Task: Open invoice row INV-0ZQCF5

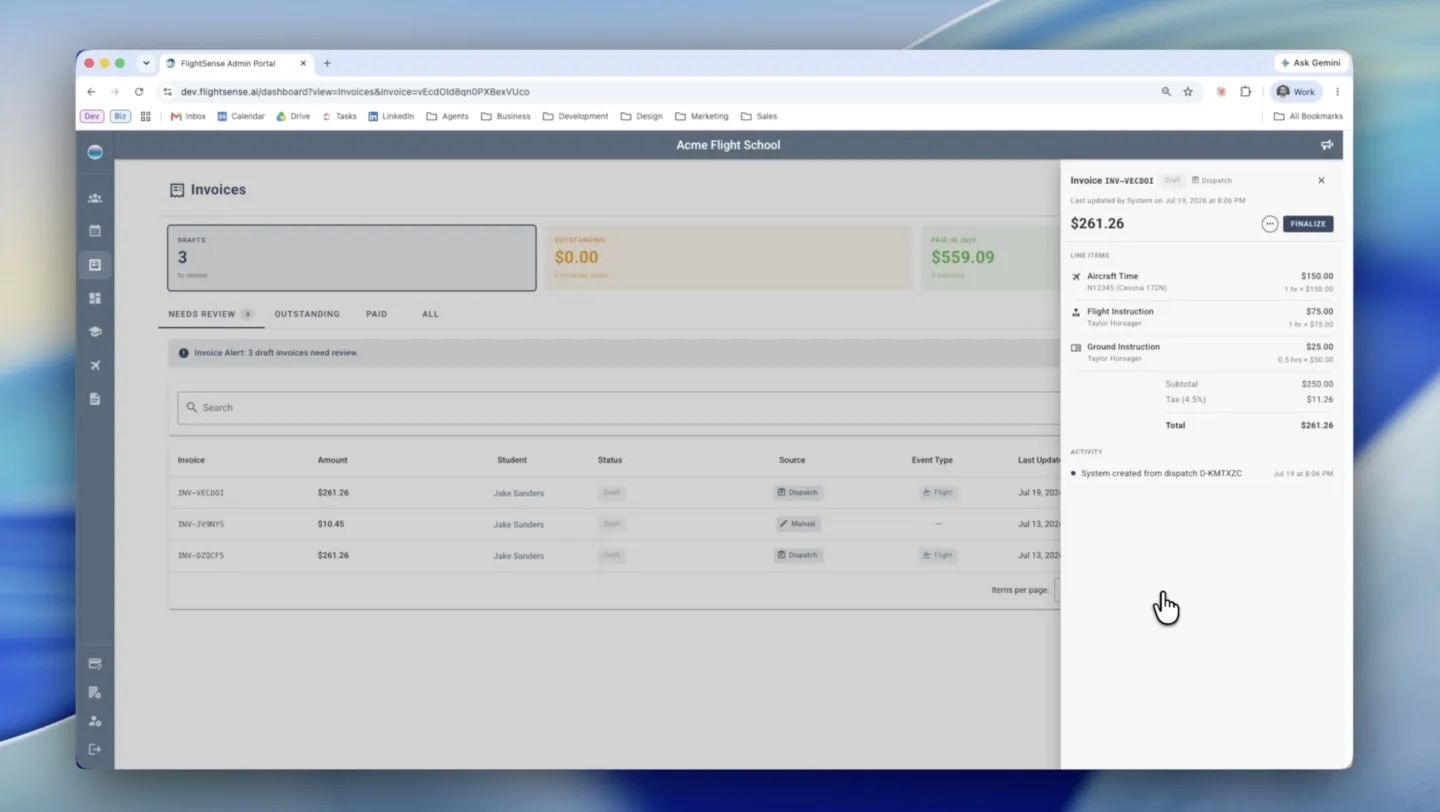Action: coord(614,555)
